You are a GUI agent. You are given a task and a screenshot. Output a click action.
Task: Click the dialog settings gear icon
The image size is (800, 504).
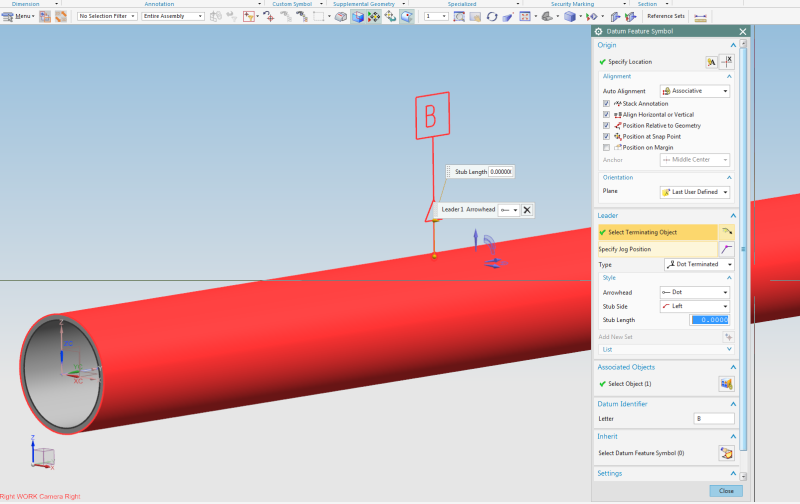(x=598, y=31)
